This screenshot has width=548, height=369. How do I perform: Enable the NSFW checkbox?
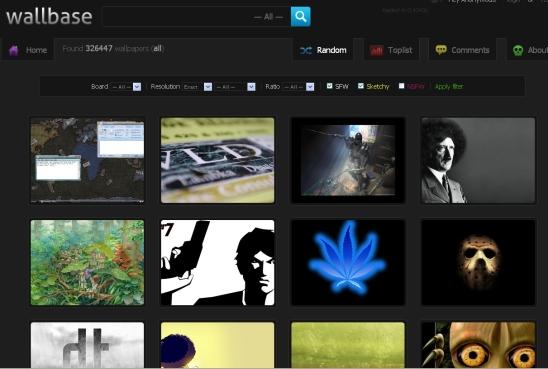coord(402,86)
